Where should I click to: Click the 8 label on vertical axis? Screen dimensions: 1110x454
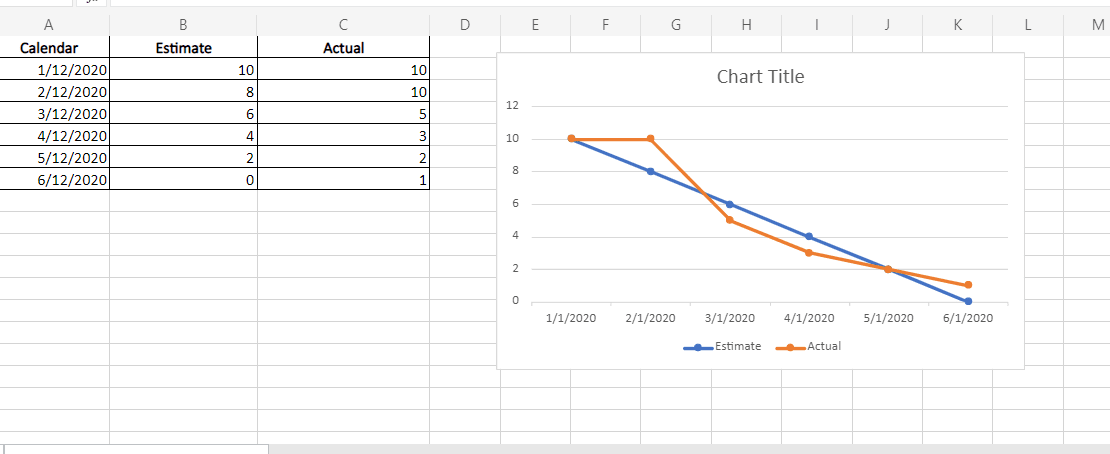coord(516,171)
